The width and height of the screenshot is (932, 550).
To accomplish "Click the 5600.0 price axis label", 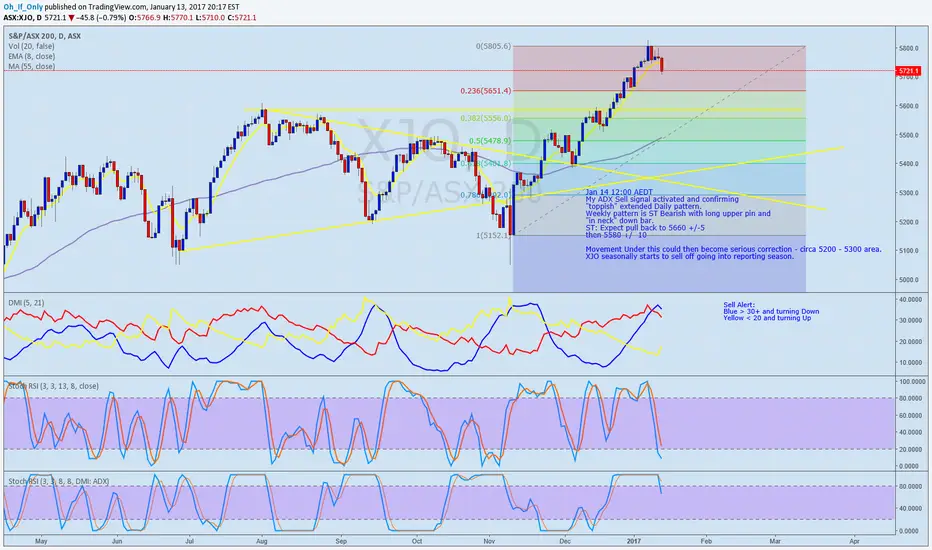I will 909,106.
